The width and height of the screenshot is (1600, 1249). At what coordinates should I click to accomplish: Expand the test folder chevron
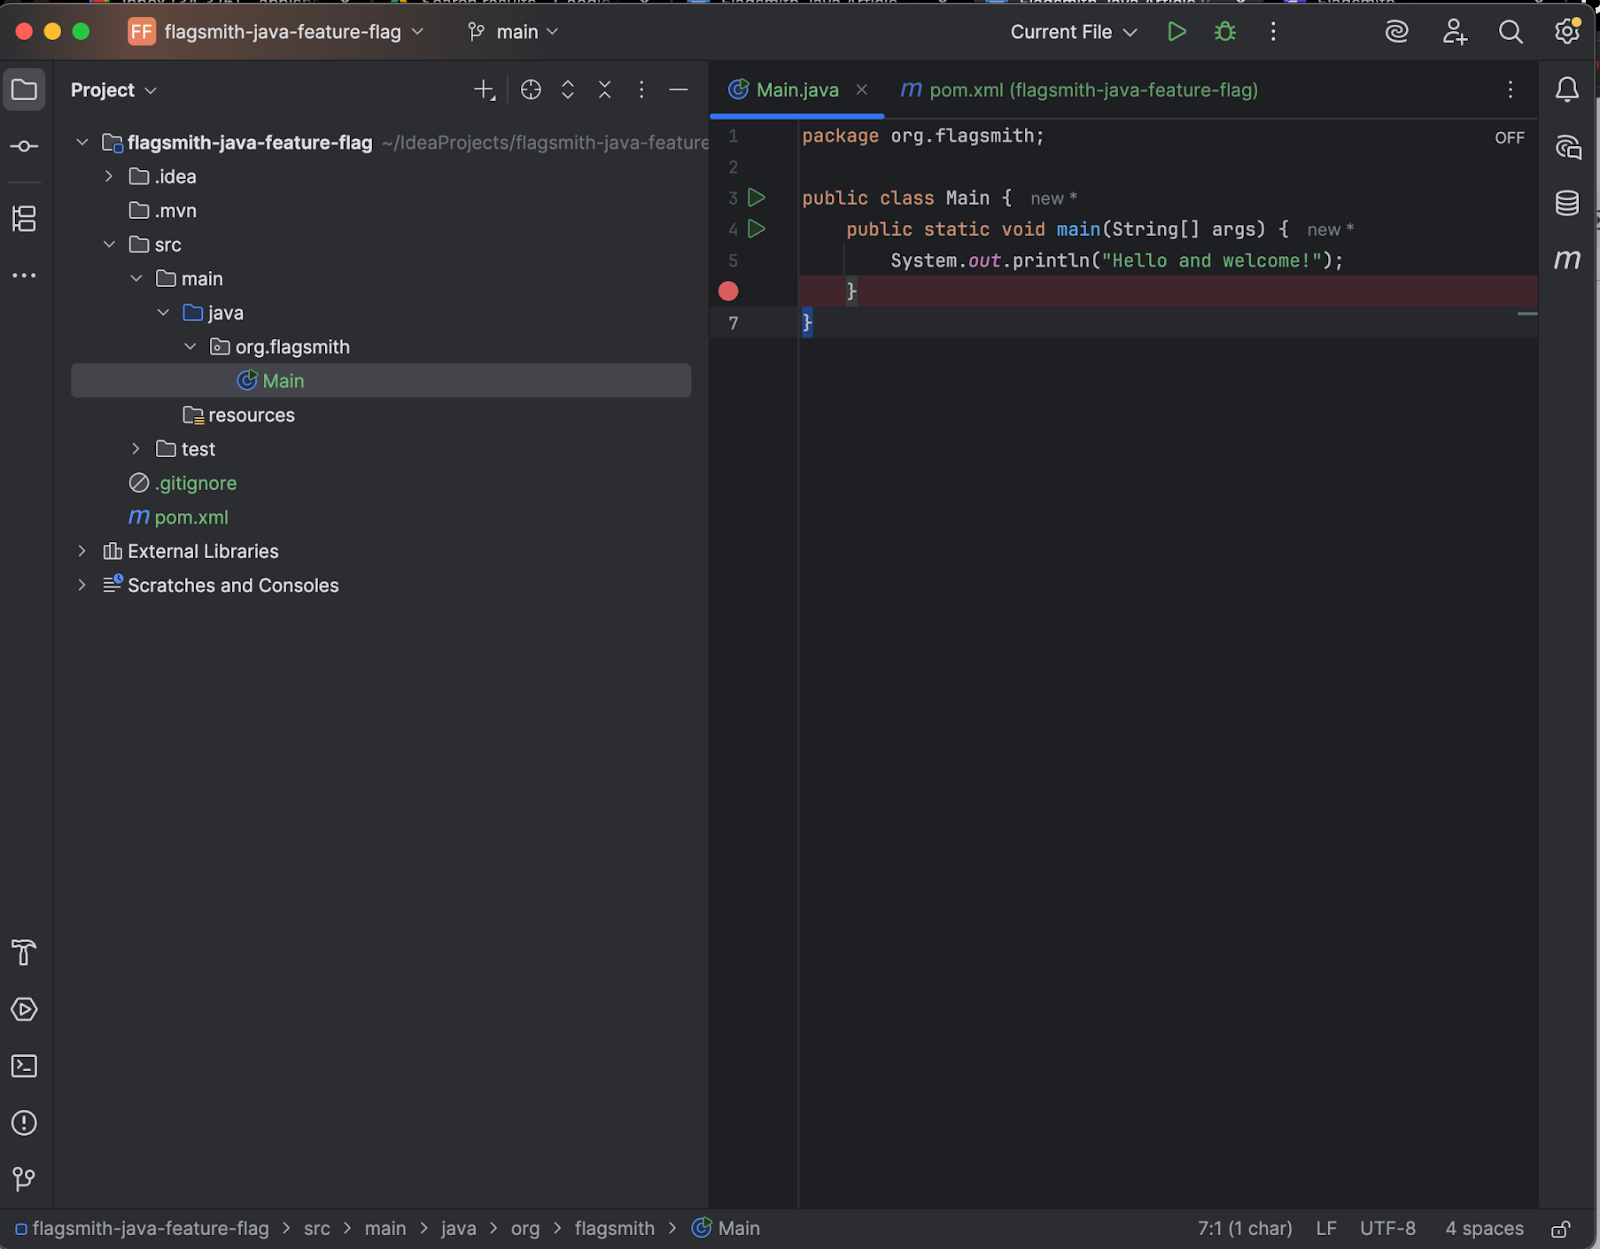[x=136, y=449]
